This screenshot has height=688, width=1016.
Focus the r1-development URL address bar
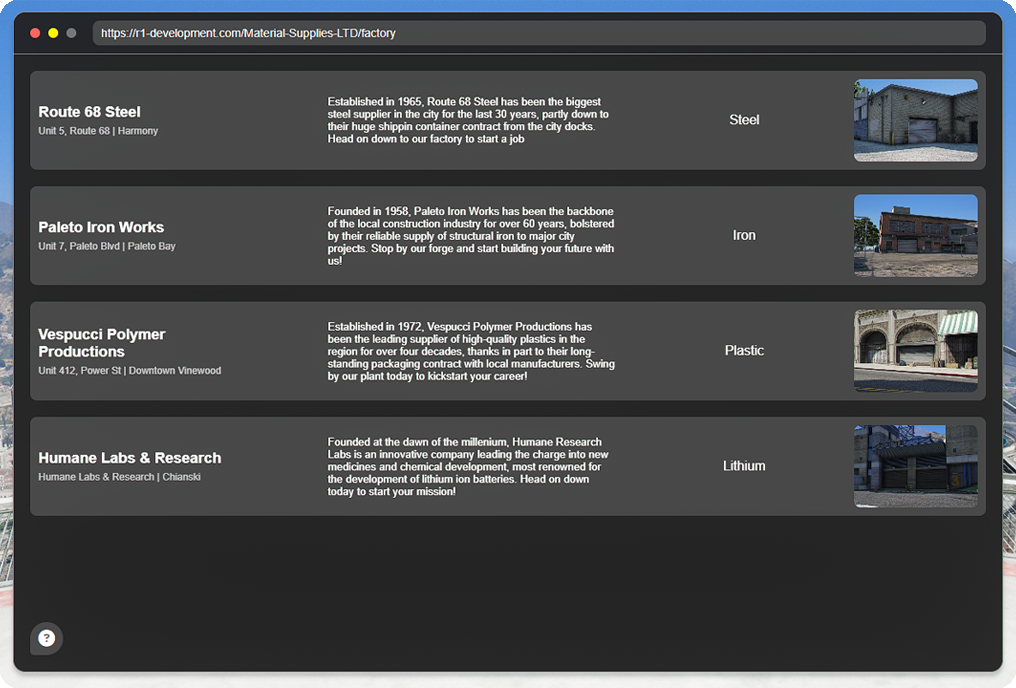tap(539, 33)
